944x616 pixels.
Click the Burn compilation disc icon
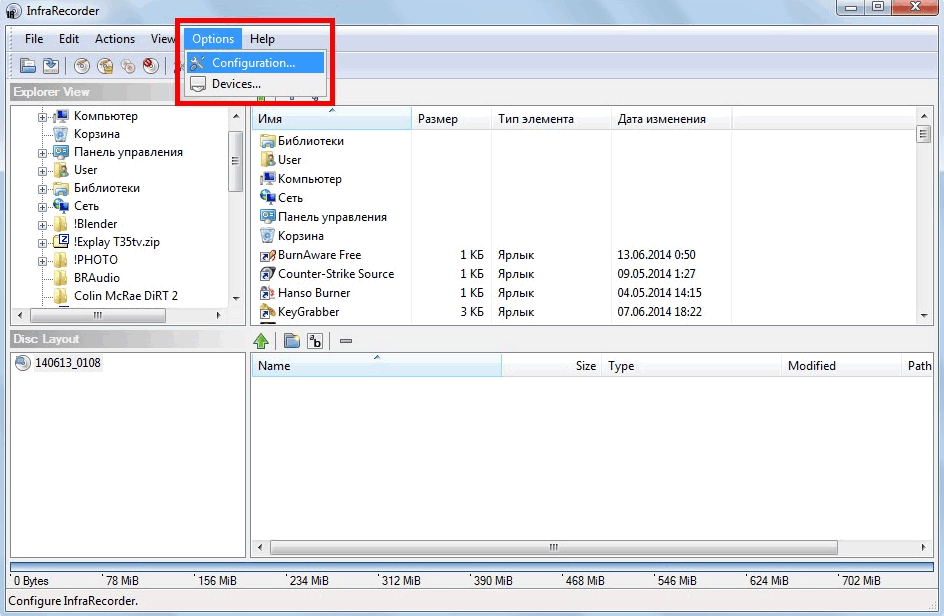pos(82,65)
